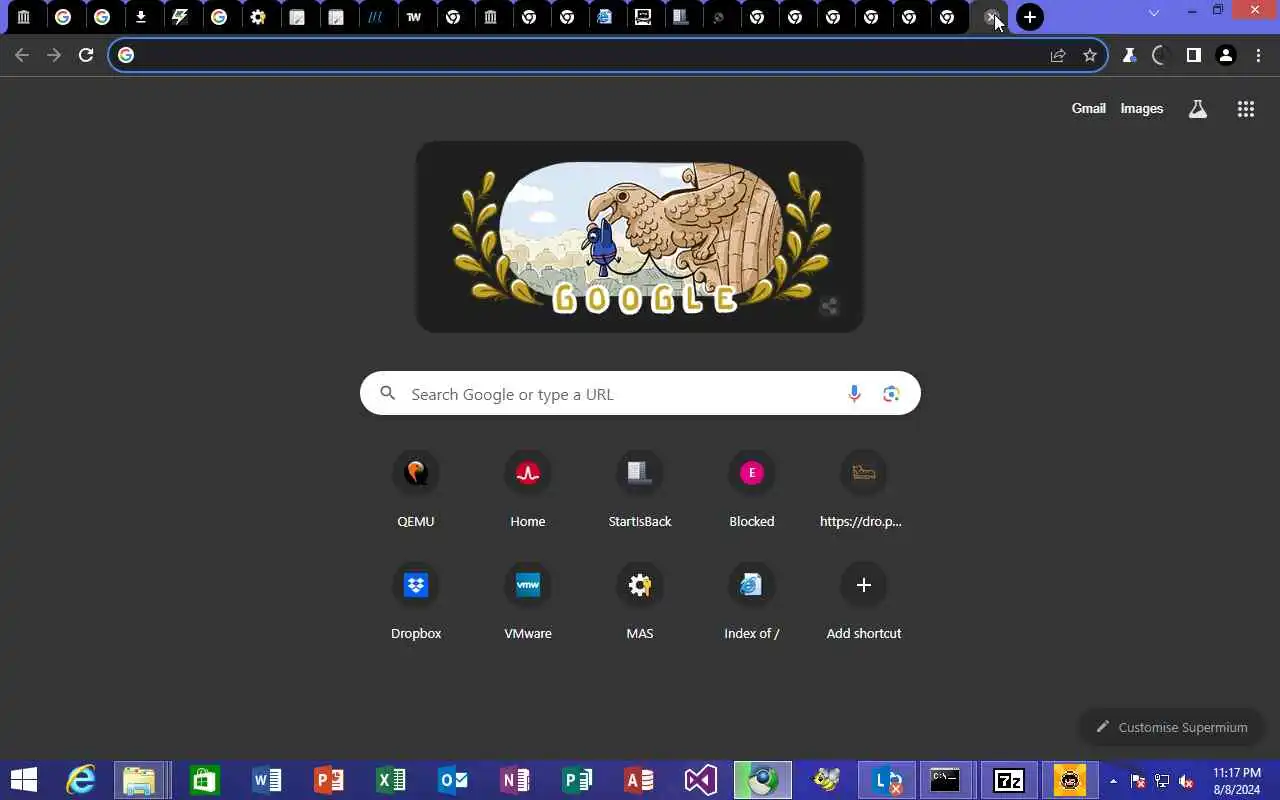Open the tab search chevron in title bar

pyautogui.click(x=1154, y=13)
